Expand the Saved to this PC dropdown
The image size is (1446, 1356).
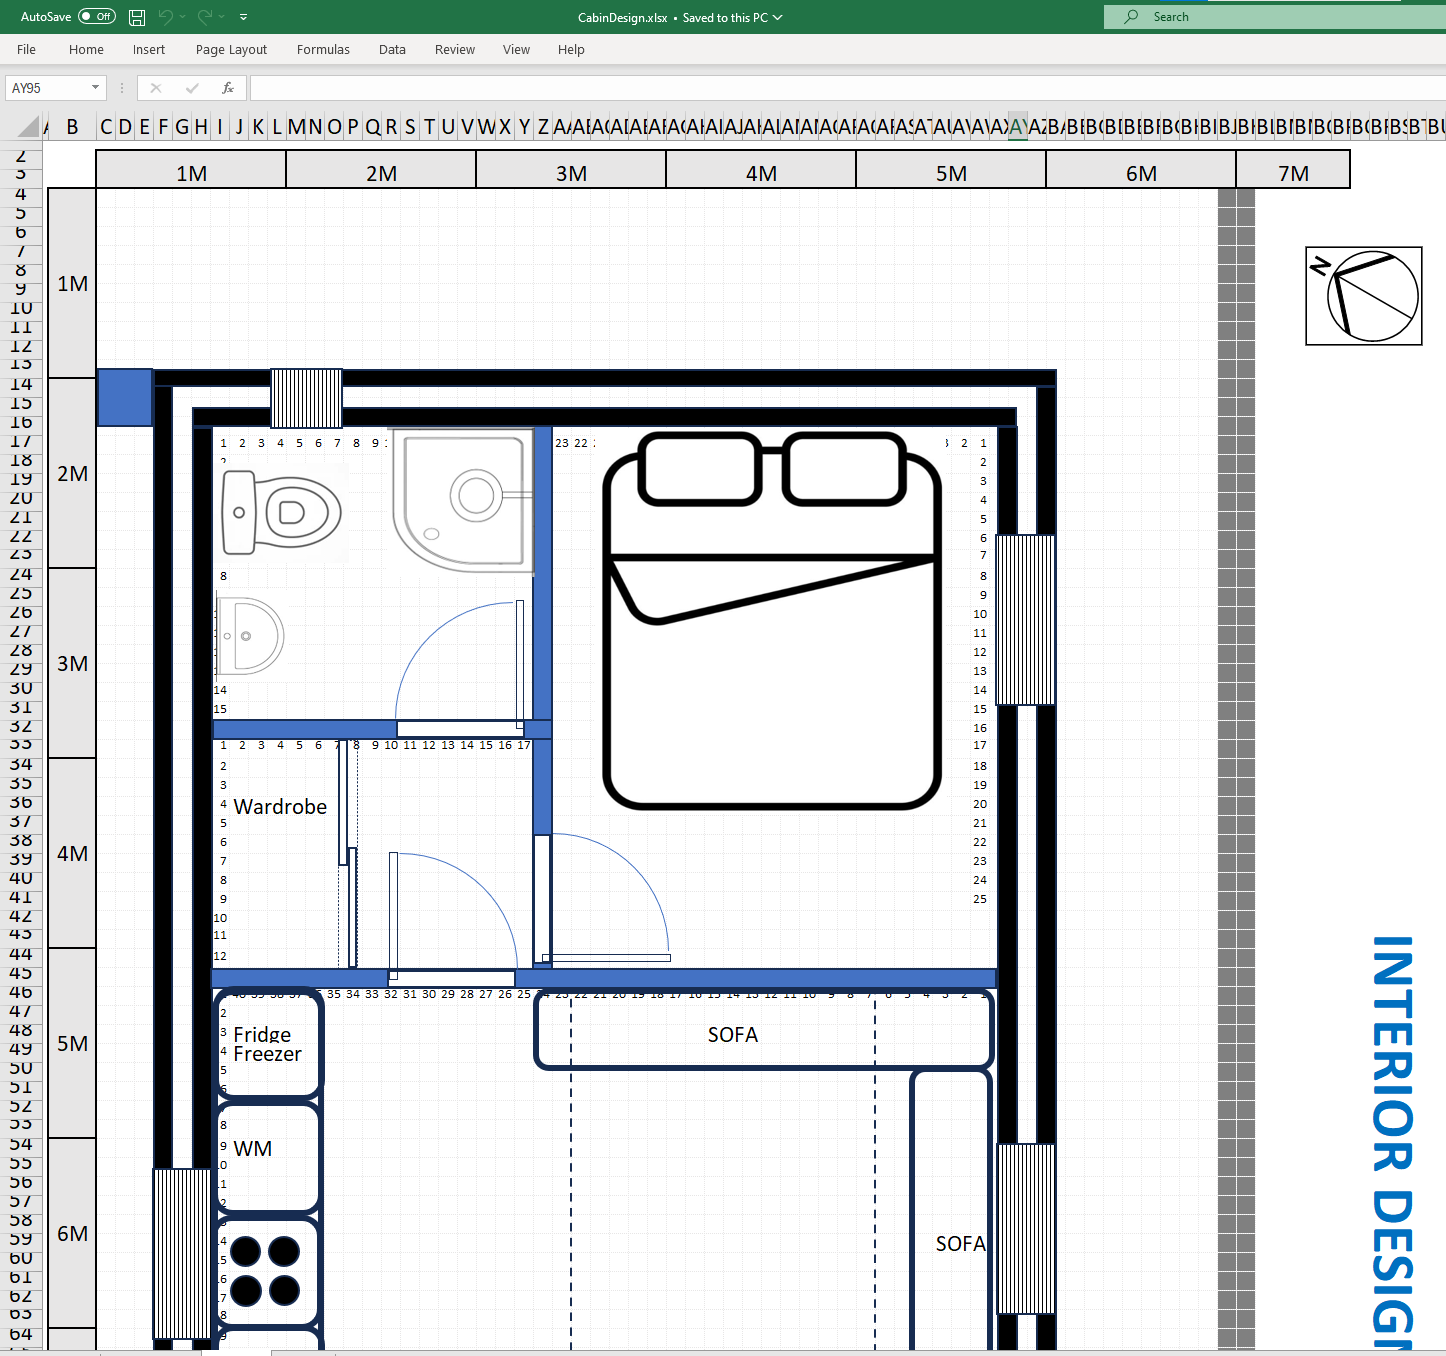tap(778, 17)
